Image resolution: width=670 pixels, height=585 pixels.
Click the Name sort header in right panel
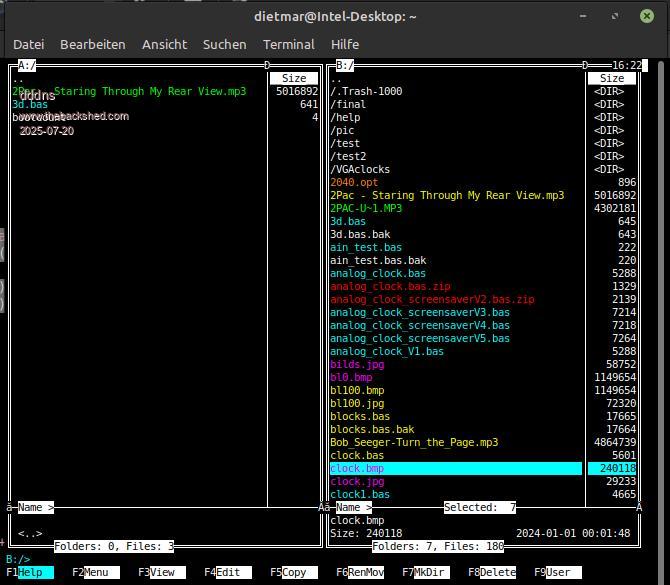tap(351, 508)
